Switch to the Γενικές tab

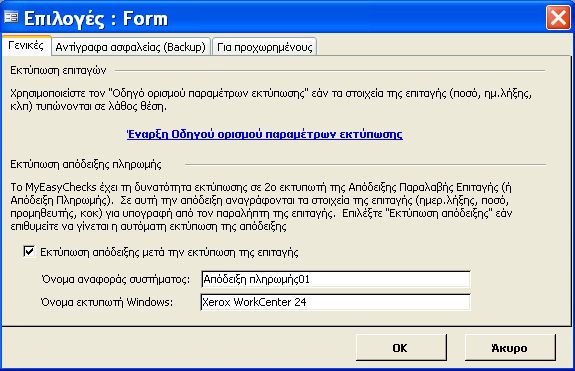click(x=26, y=46)
